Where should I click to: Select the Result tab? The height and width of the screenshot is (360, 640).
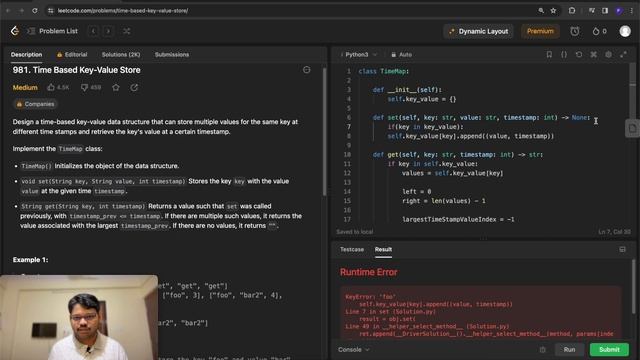coord(383,249)
